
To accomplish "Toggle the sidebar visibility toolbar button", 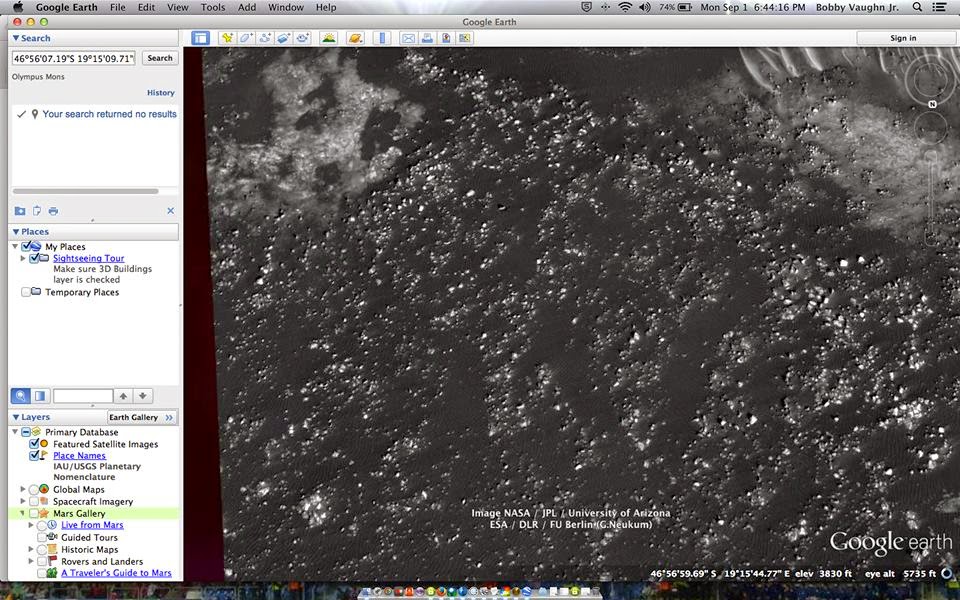I will click(200, 38).
